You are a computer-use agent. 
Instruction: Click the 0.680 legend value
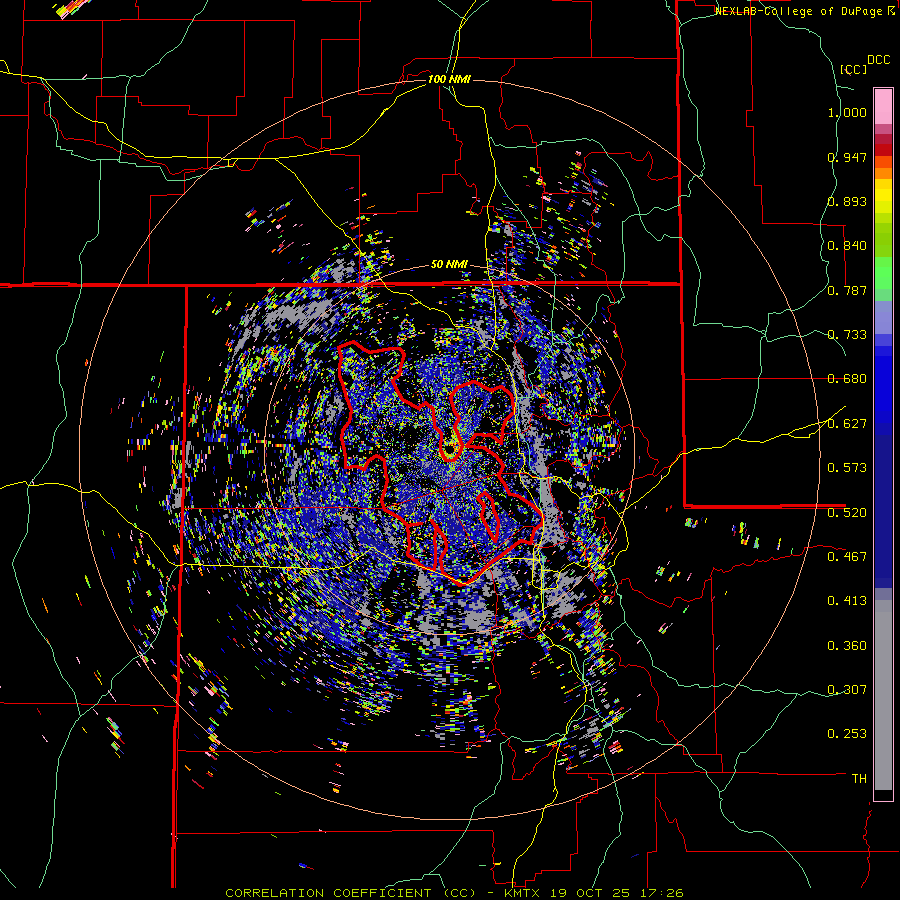[847, 378]
